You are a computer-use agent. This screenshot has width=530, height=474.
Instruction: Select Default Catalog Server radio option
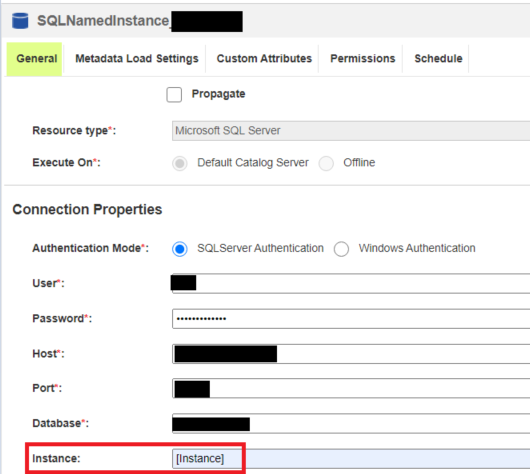[x=179, y=163]
